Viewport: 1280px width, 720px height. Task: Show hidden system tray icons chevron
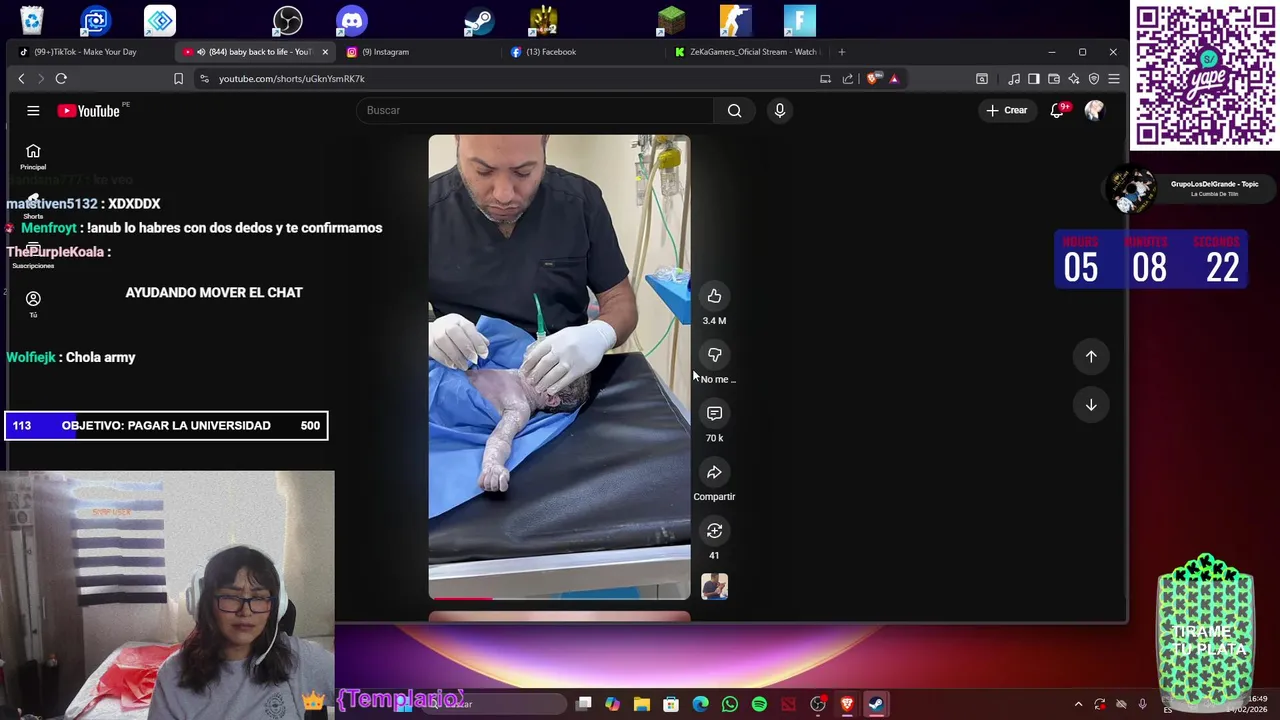pos(1078,704)
